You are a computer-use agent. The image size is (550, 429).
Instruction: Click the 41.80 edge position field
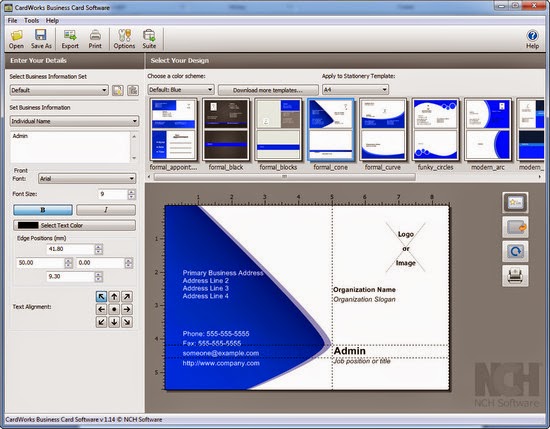pos(71,249)
